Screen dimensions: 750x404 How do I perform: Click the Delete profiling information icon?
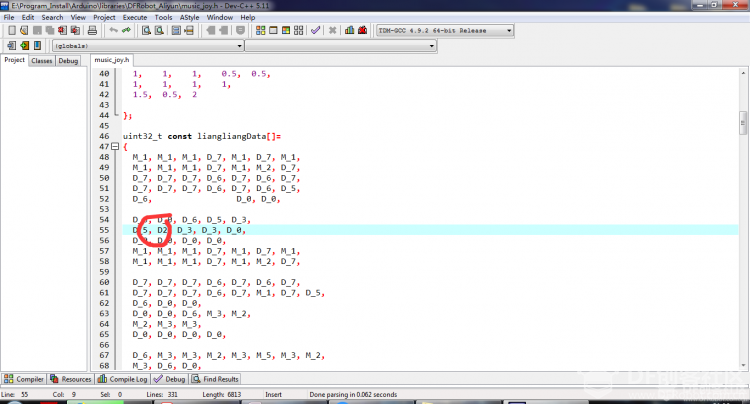363,30
